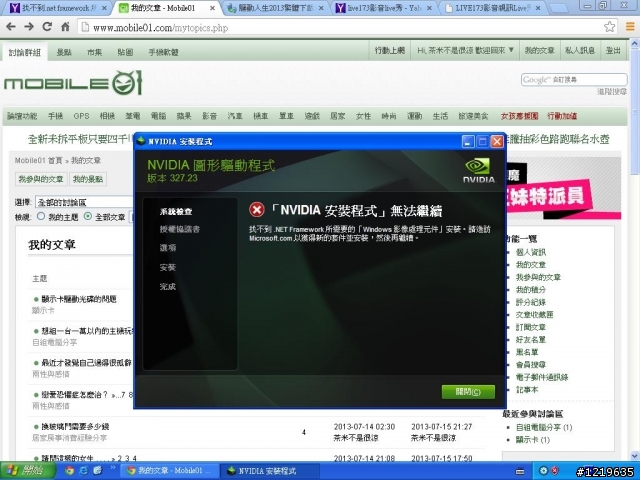Screen dimensions: 640x480
Task: Switch to first tab about .net framework
Action: coord(59,8)
